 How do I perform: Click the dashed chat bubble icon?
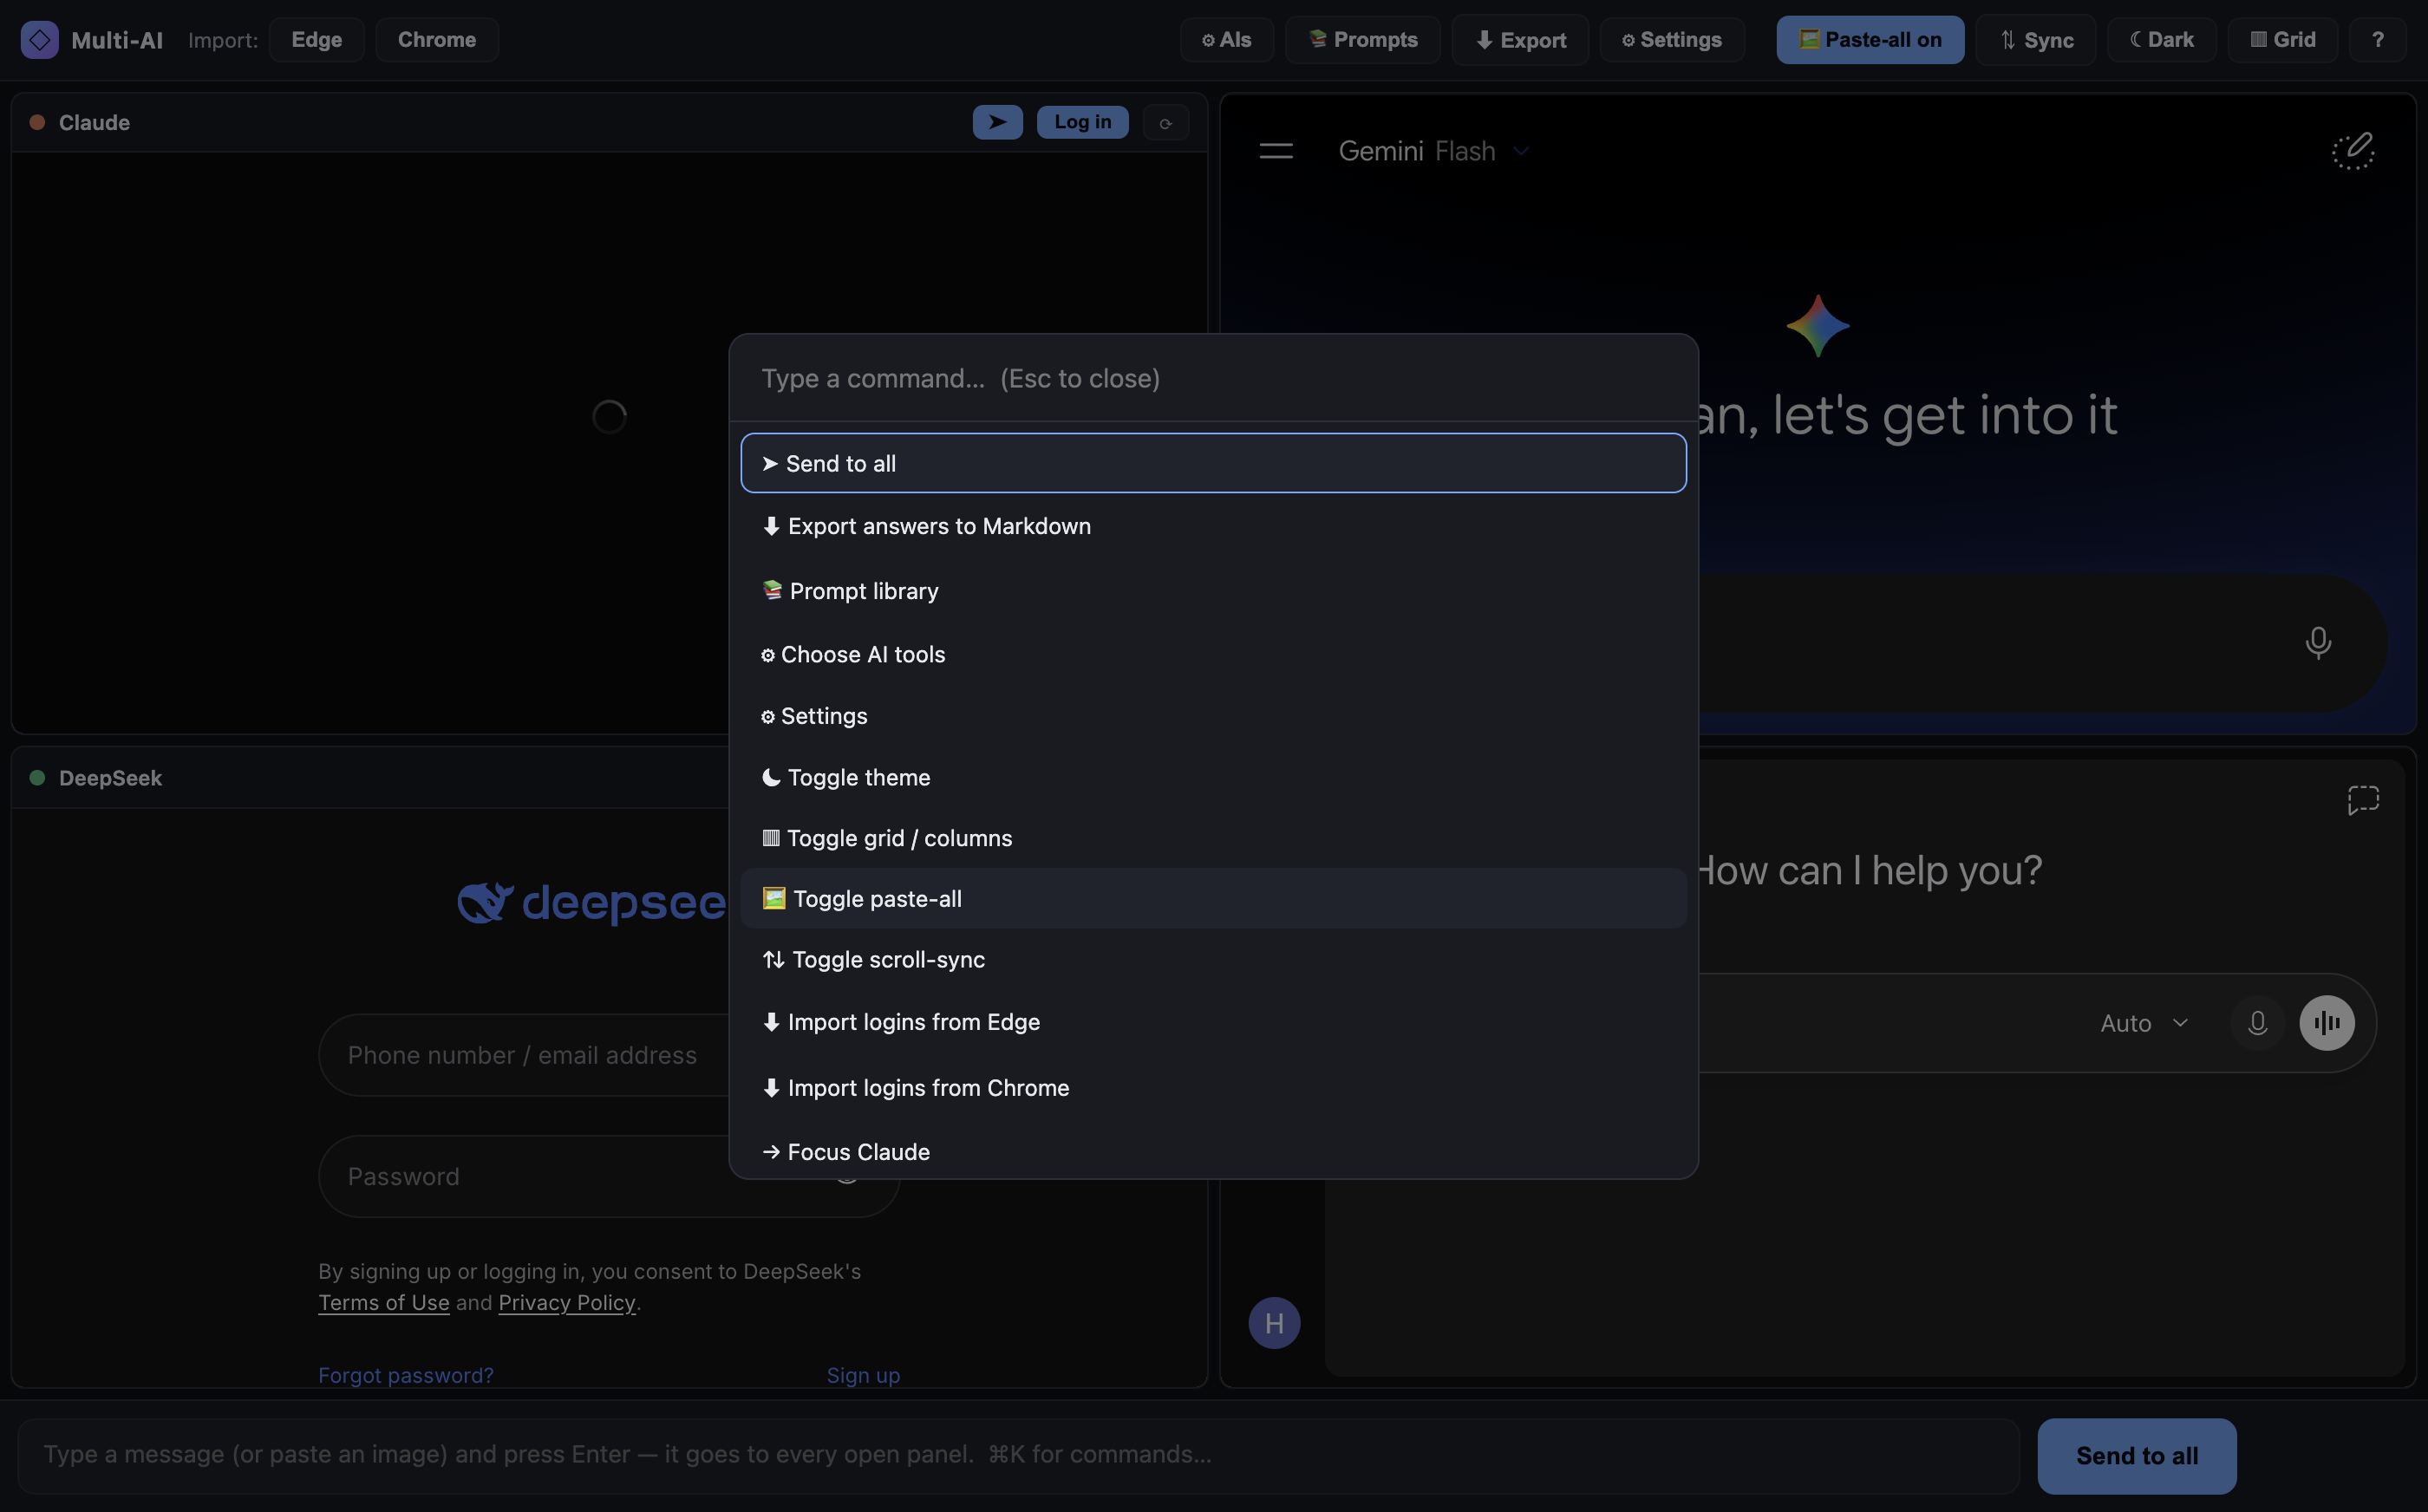[2363, 800]
